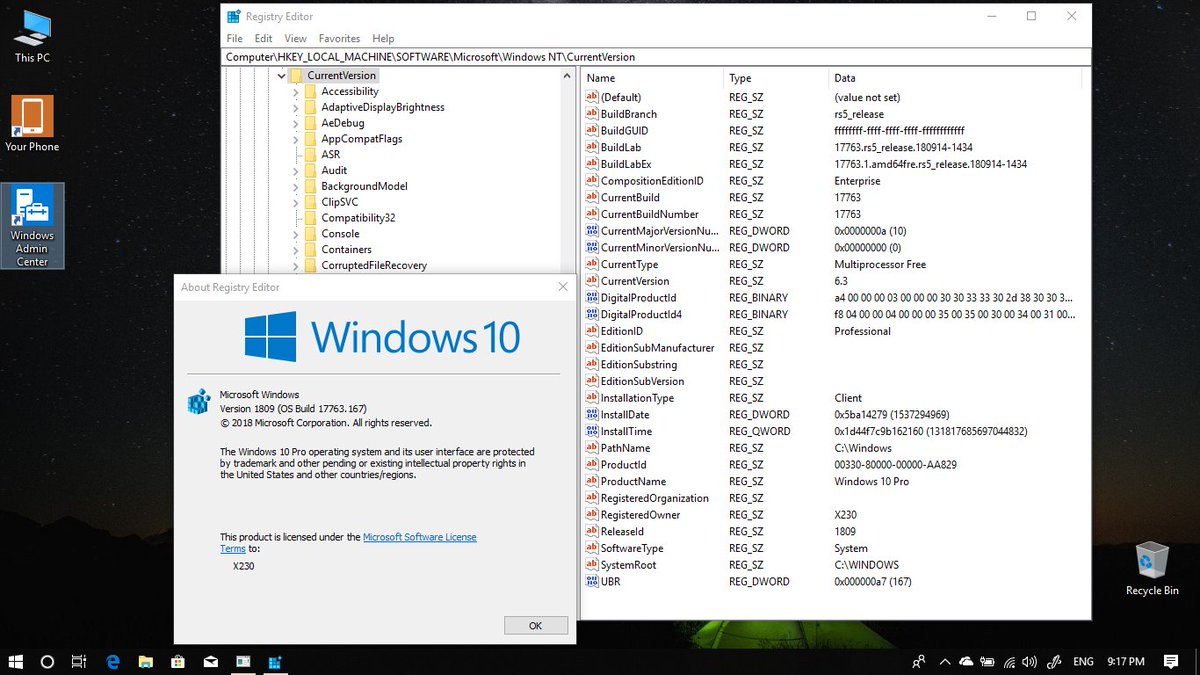Click the data cell 00330-80000-00000-AA829

(x=895, y=465)
